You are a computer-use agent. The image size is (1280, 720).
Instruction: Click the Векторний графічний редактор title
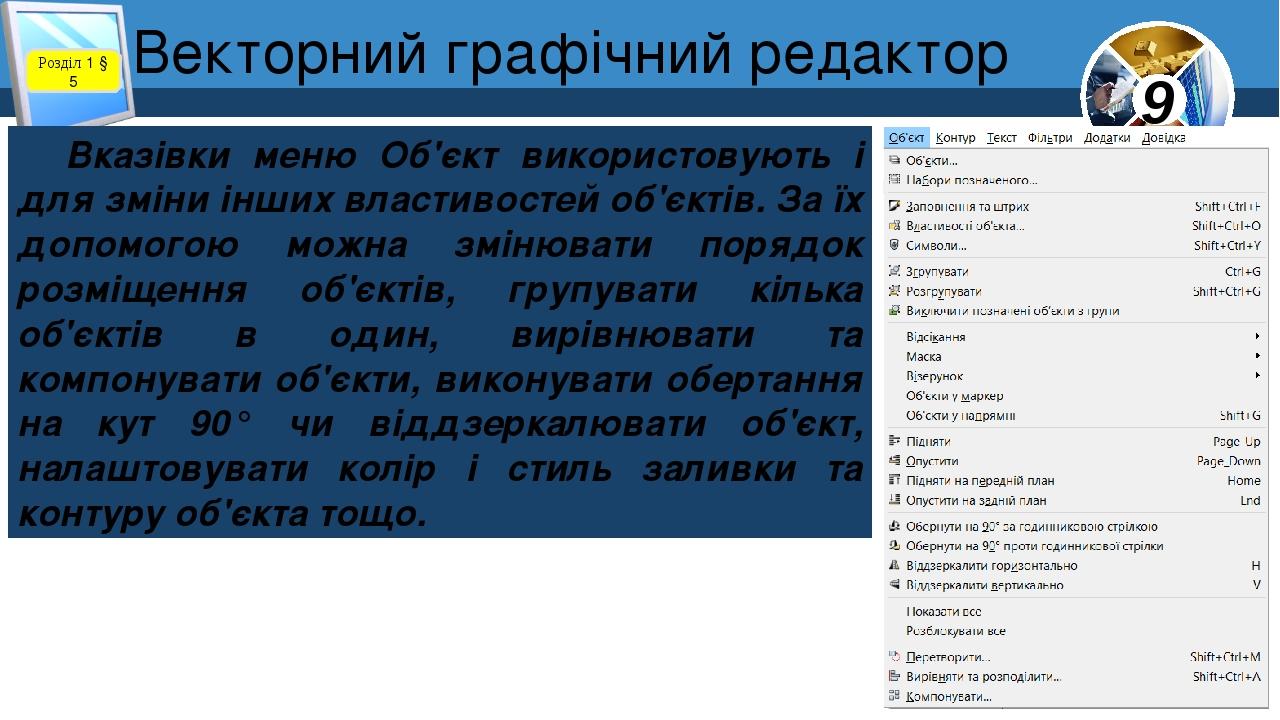click(x=570, y=56)
